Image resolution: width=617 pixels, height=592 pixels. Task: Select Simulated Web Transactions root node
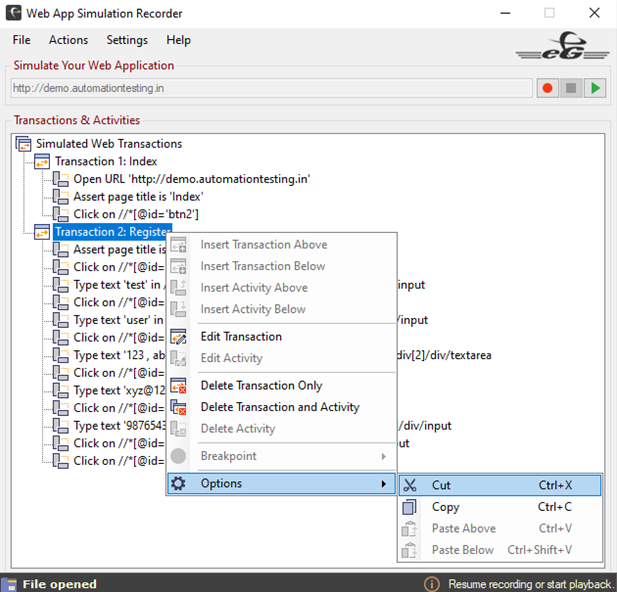[x=109, y=144]
